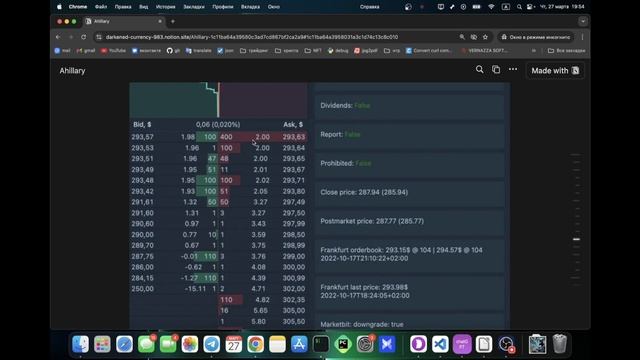640x360 pixels.
Task: Open the Файл menu
Action: pyautogui.click(x=101, y=7)
